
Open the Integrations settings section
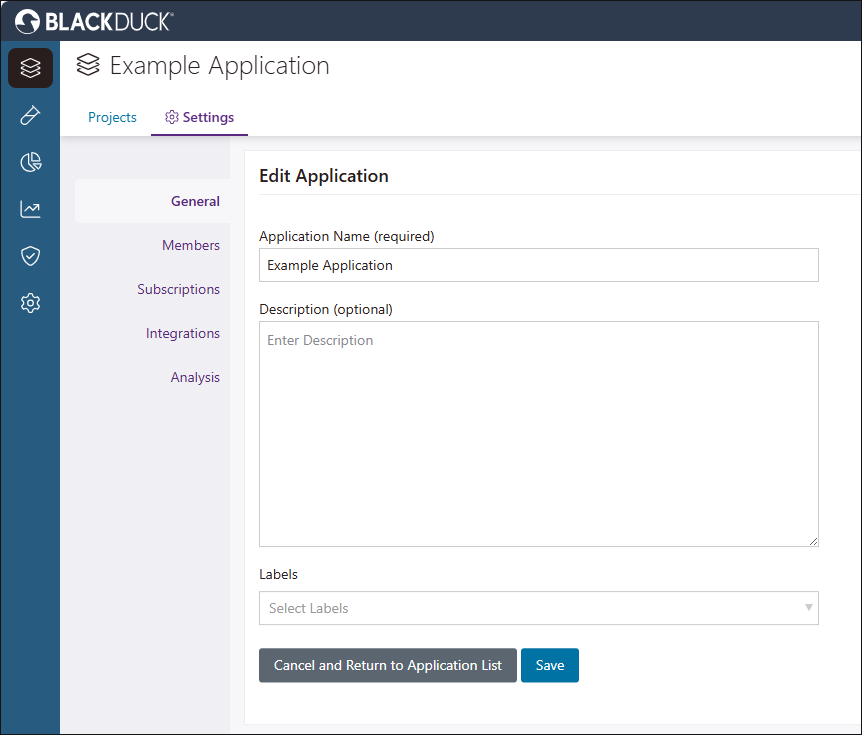(x=183, y=333)
